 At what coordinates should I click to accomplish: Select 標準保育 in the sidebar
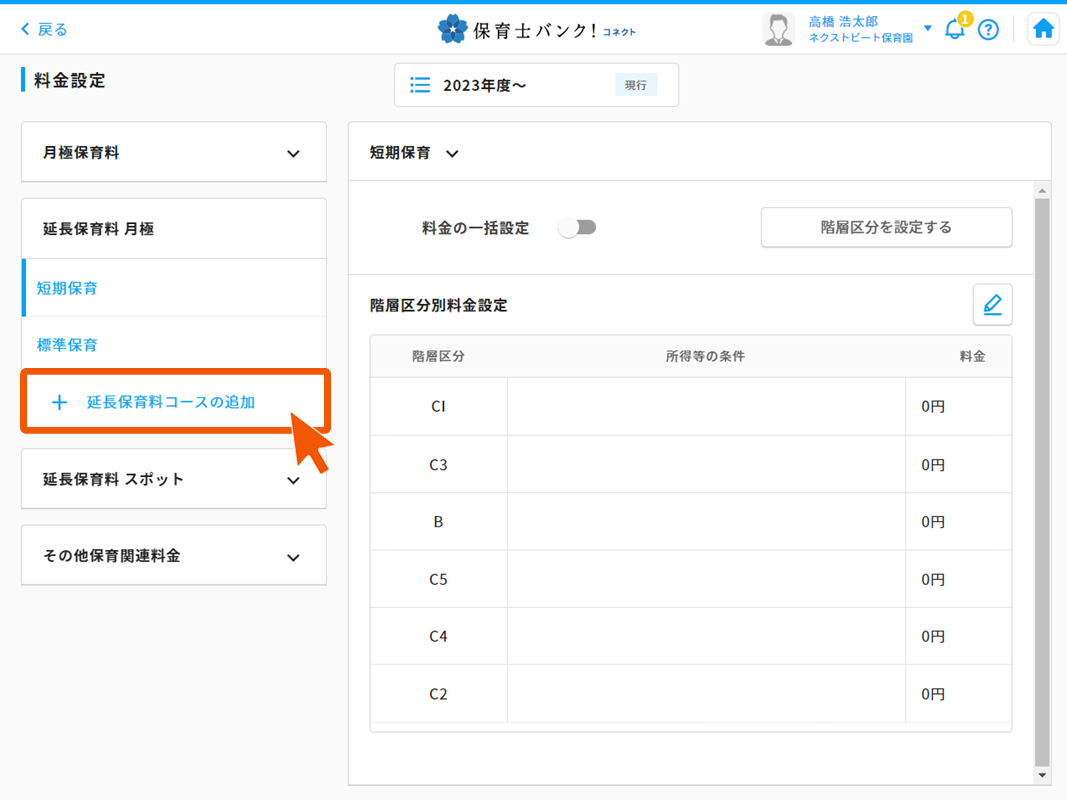[x=67, y=344]
